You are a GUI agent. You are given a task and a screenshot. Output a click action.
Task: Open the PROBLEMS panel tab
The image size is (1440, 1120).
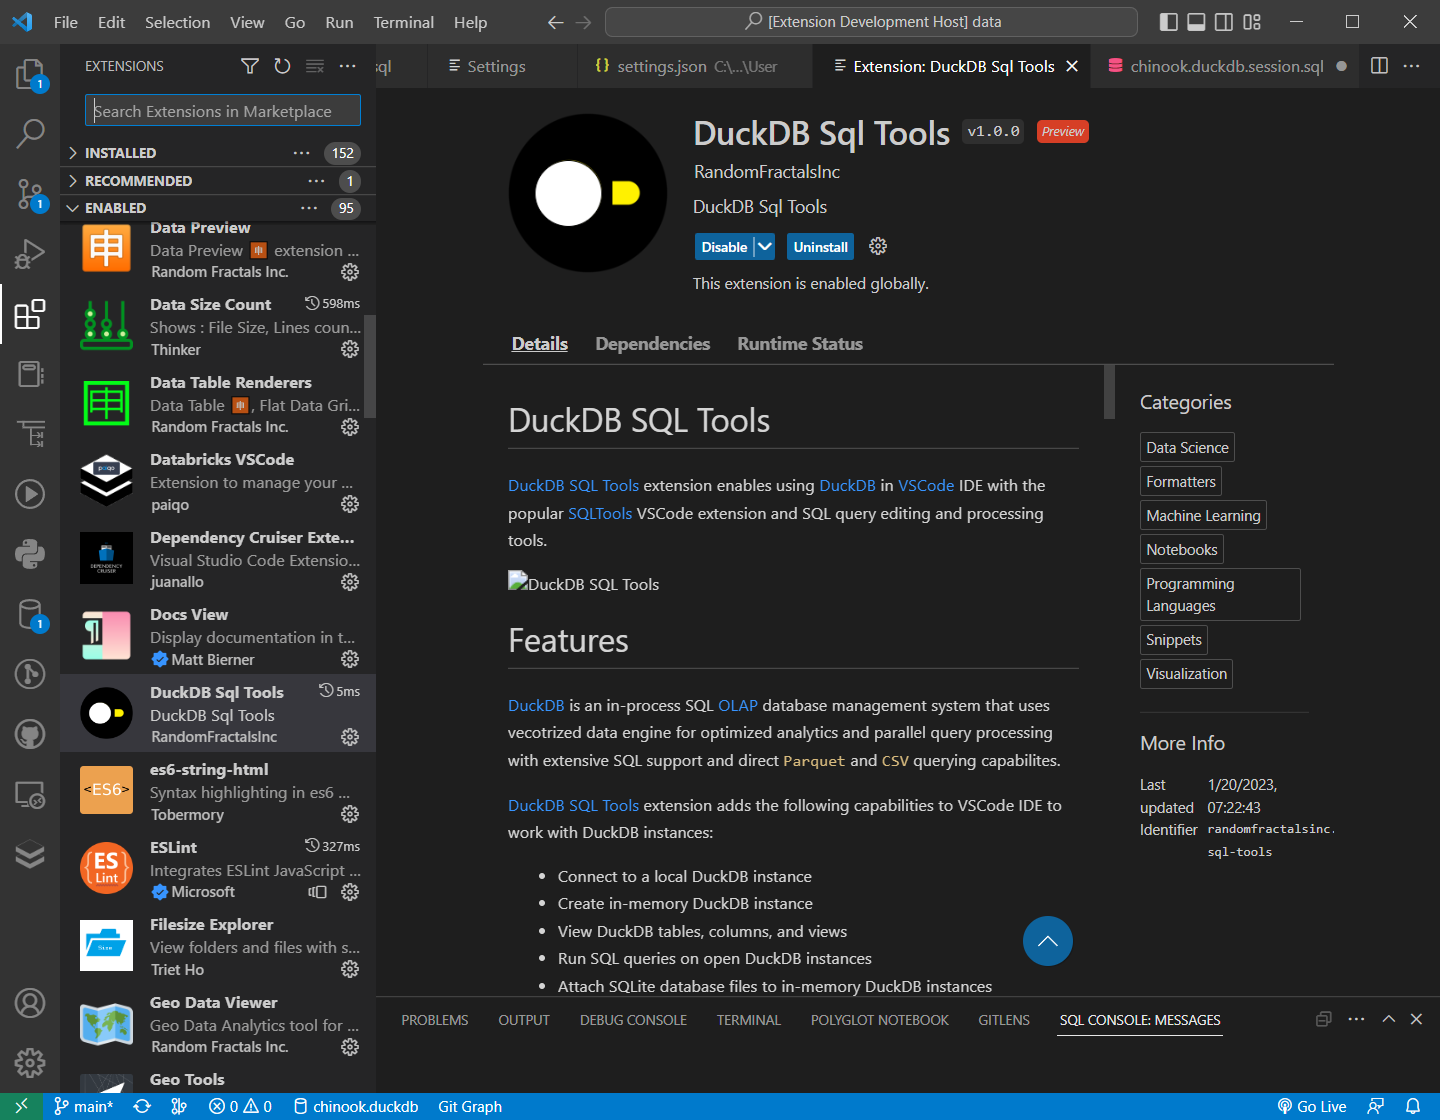pos(435,1020)
